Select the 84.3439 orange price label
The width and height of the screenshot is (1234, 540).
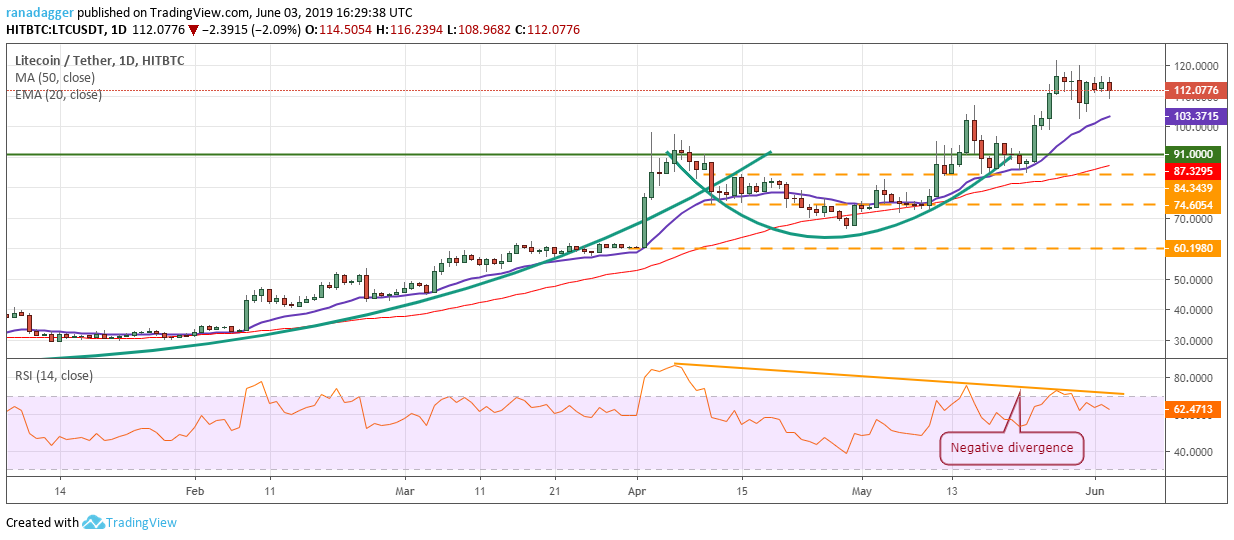coord(1194,188)
